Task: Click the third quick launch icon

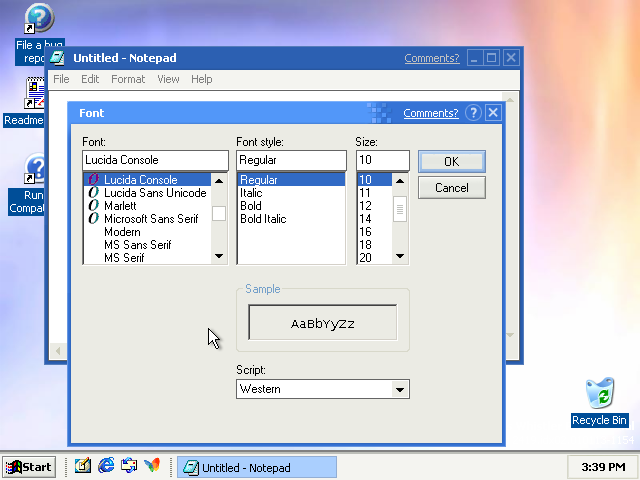Action: (x=129, y=465)
